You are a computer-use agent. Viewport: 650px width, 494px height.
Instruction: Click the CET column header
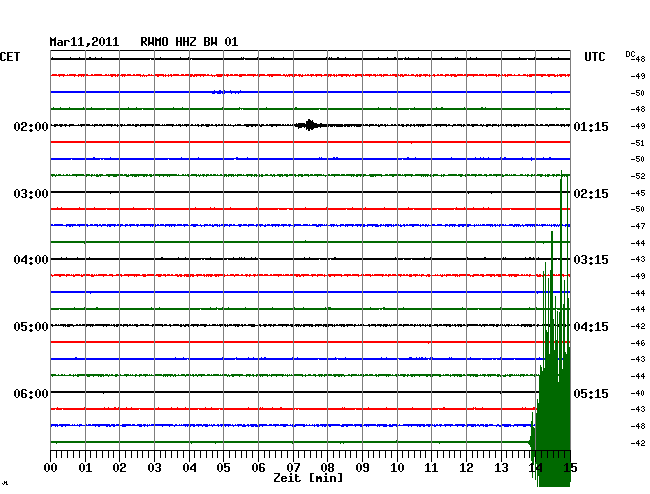coord(10,57)
